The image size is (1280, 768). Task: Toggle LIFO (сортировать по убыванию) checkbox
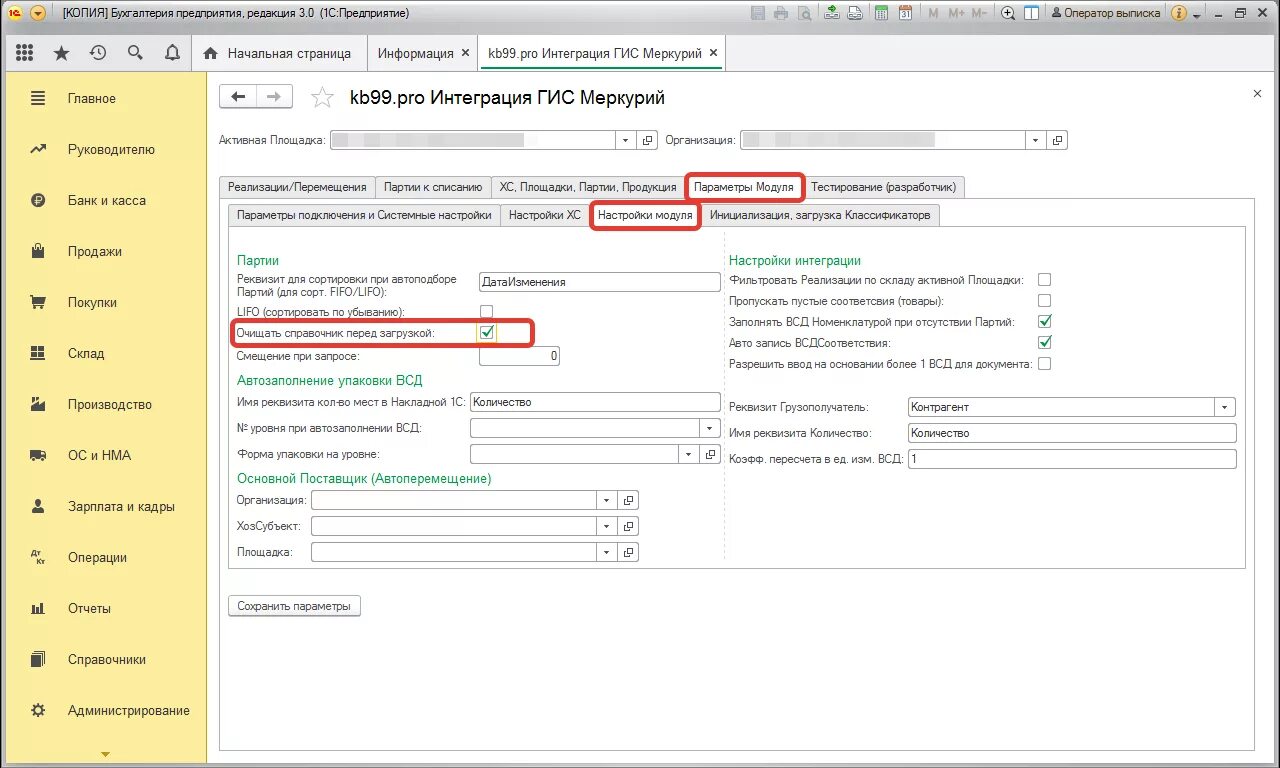click(x=486, y=311)
